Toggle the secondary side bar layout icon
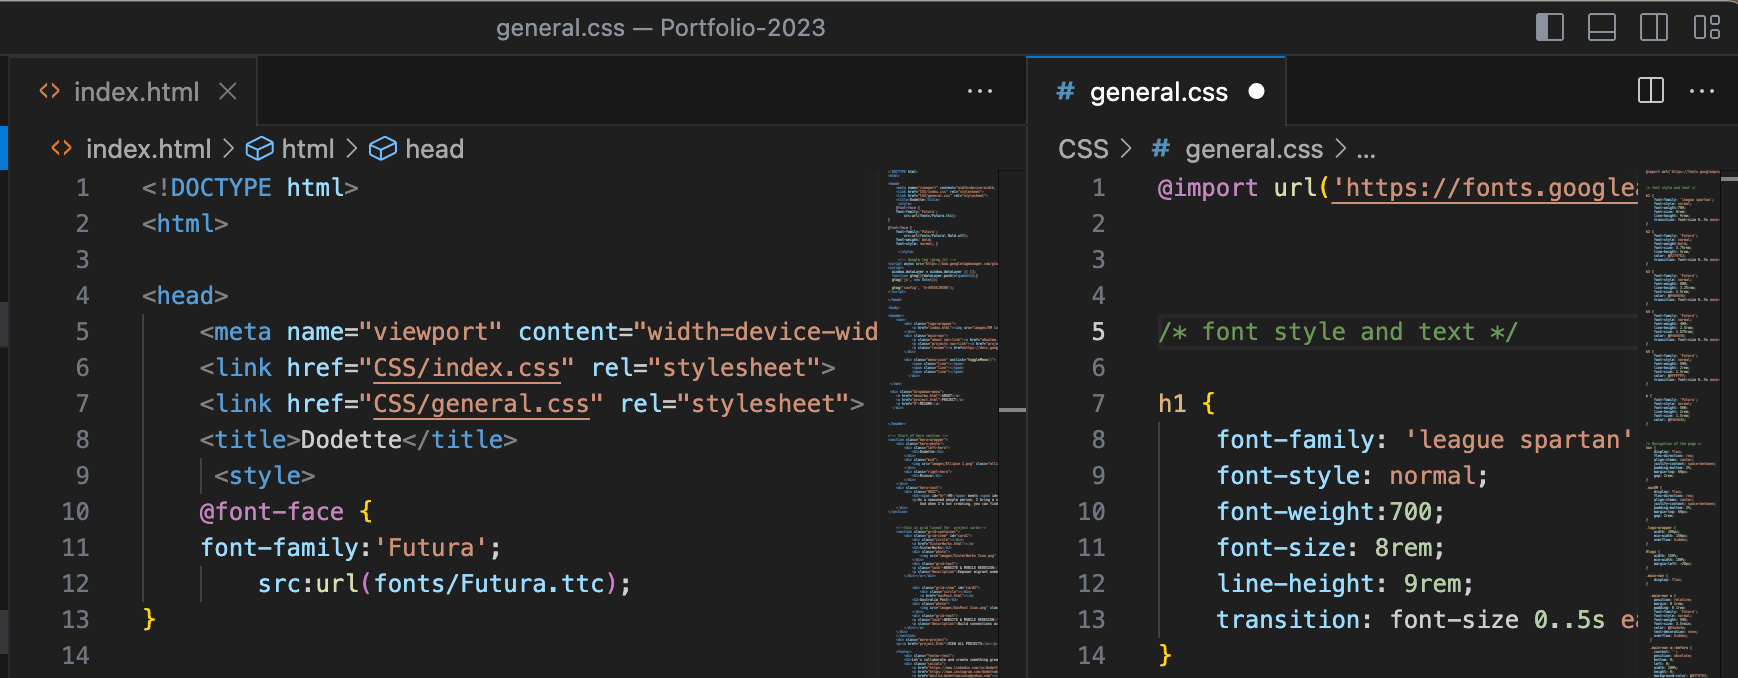 pyautogui.click(x=1654, y=27)
